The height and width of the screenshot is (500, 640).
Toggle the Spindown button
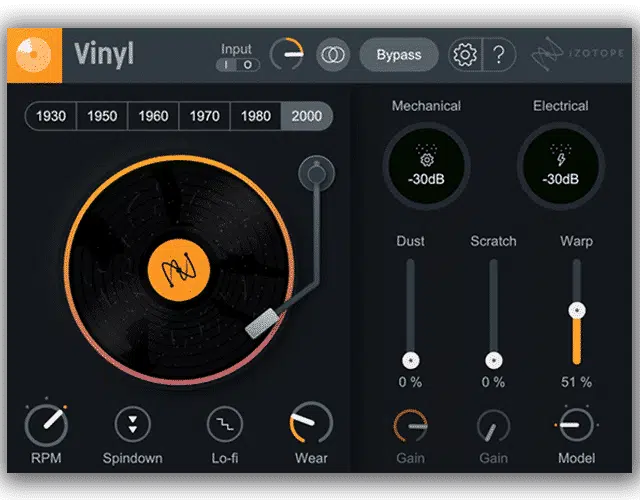click(x=133, y=424)
